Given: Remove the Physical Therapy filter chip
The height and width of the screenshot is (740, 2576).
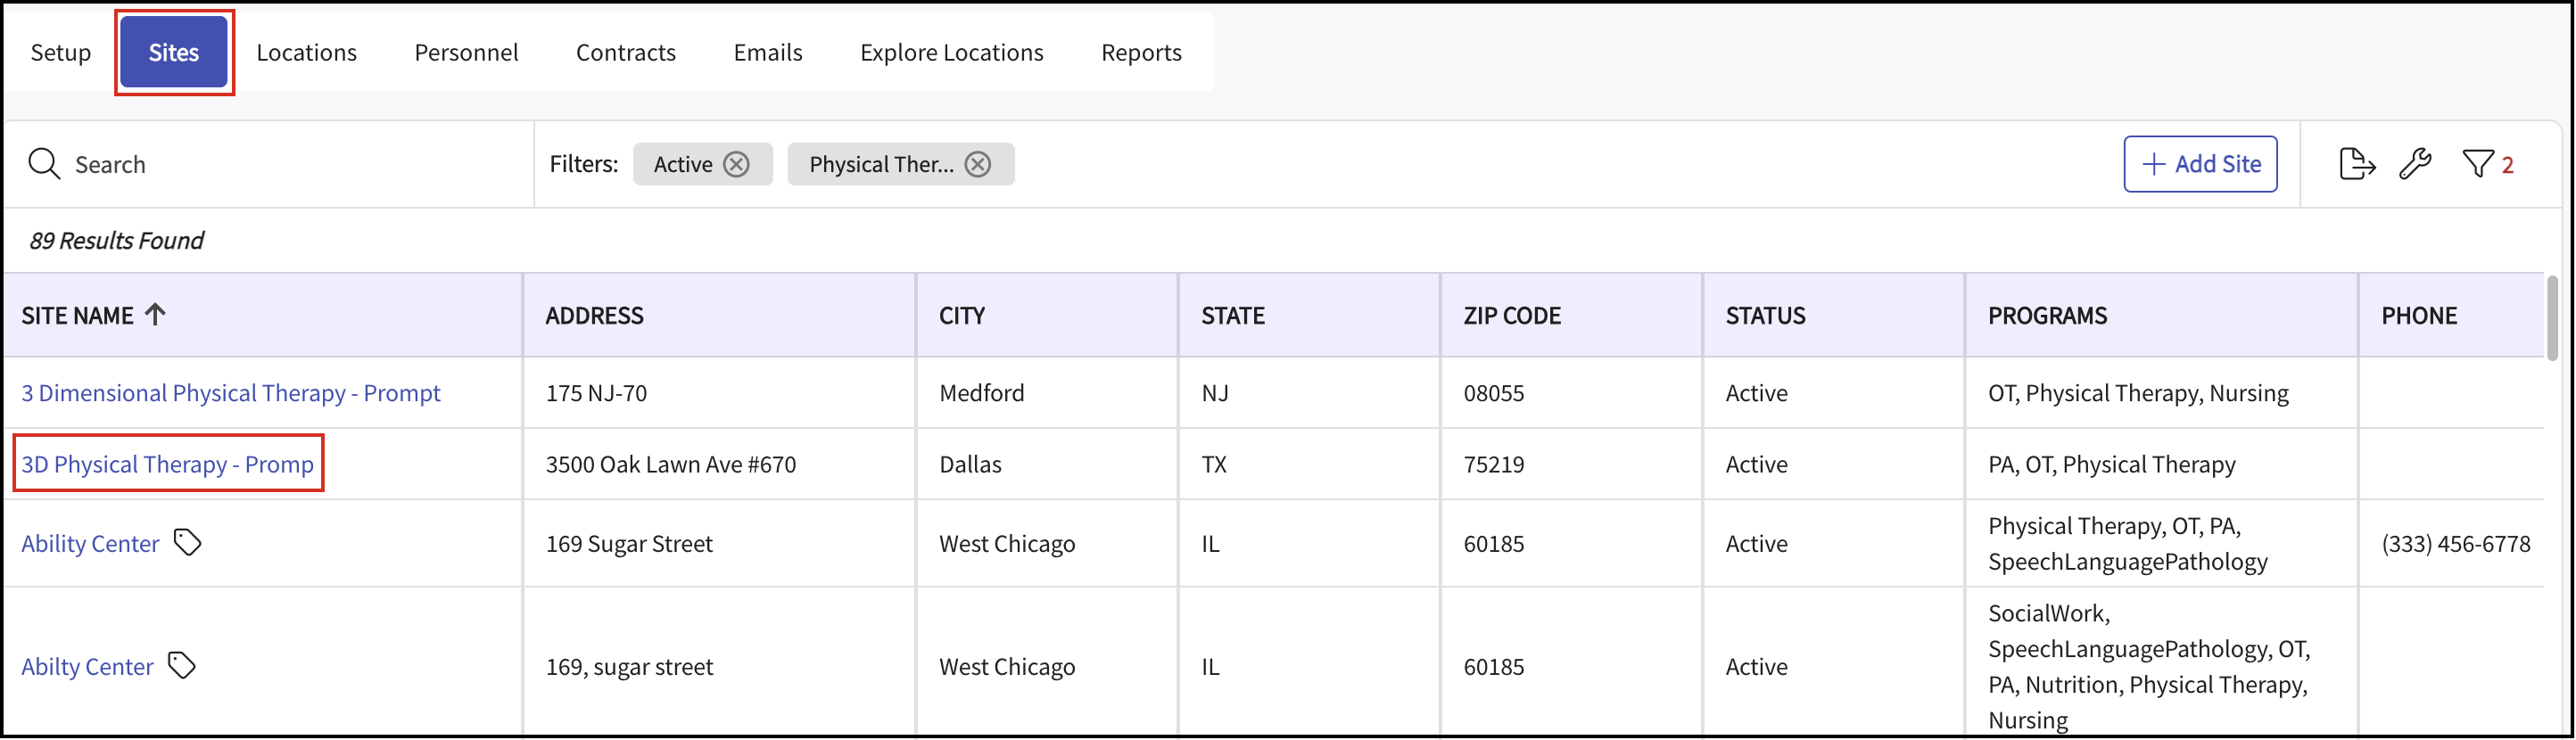Looking at the screenshot, I should (x=978, y=164).
